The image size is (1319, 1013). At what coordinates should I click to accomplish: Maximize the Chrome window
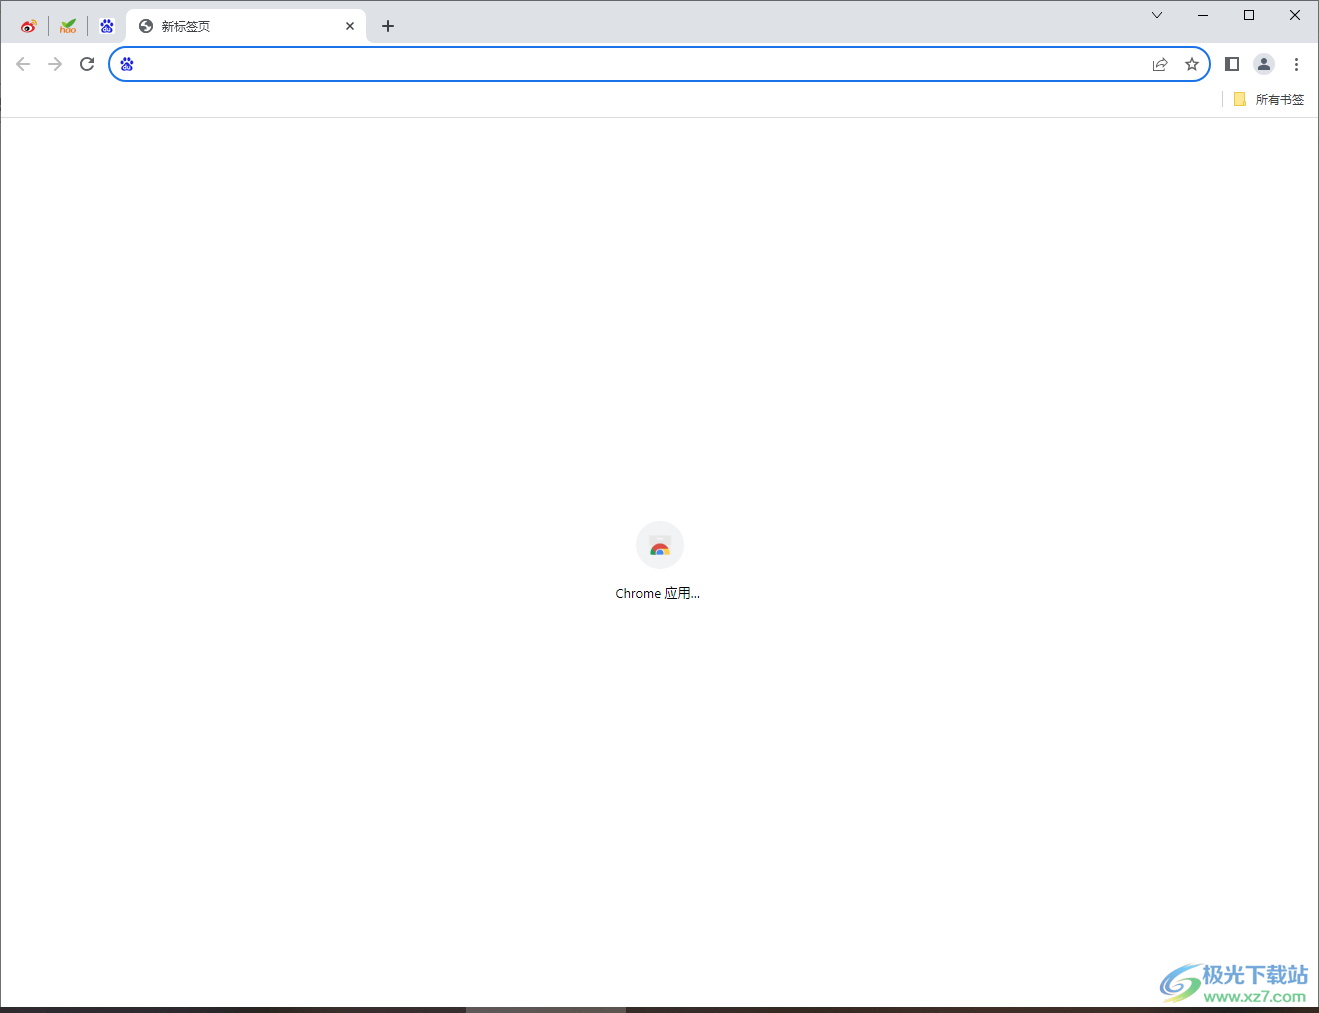(1249, 15)
